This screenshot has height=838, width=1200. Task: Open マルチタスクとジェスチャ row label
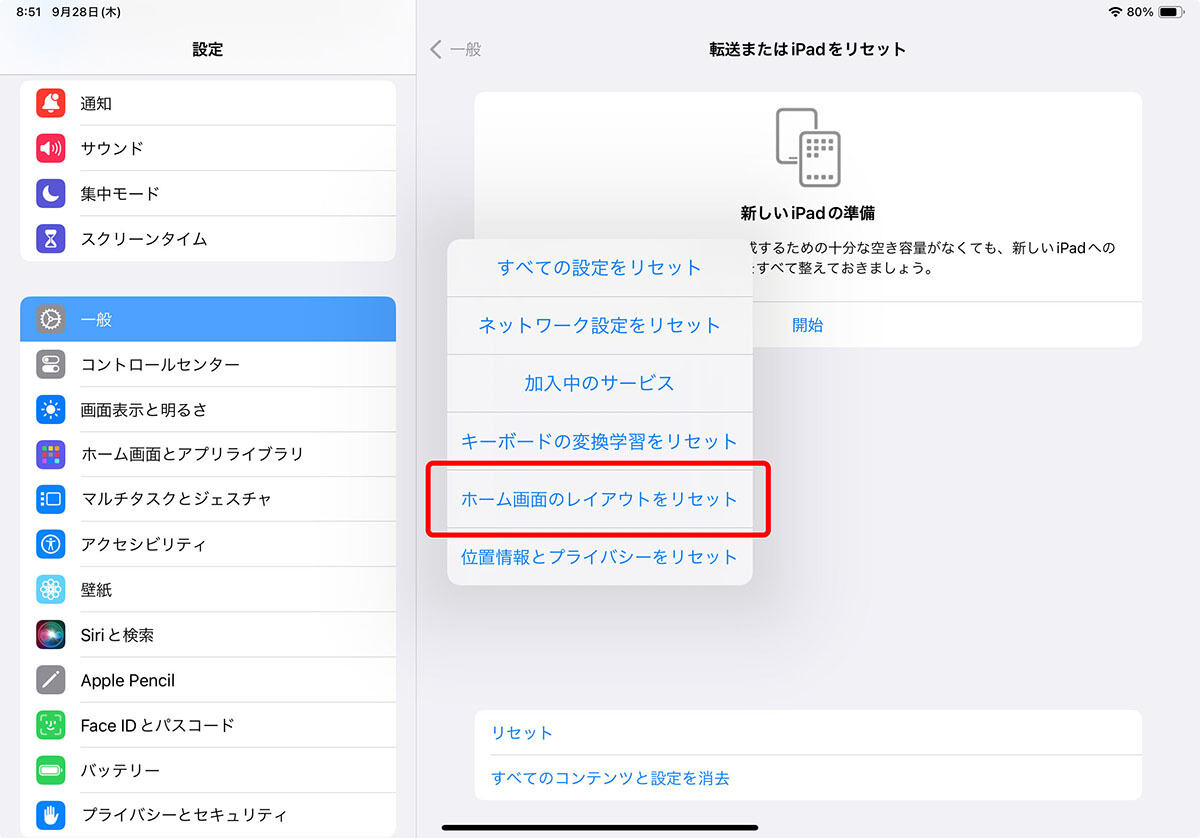click(x=176, y=499)
